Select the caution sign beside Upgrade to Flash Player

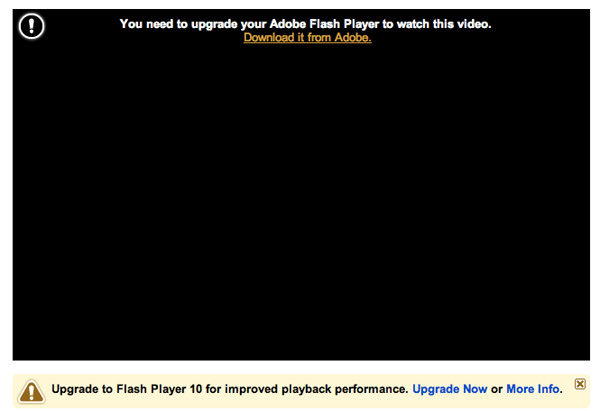(x=32, y=391)
